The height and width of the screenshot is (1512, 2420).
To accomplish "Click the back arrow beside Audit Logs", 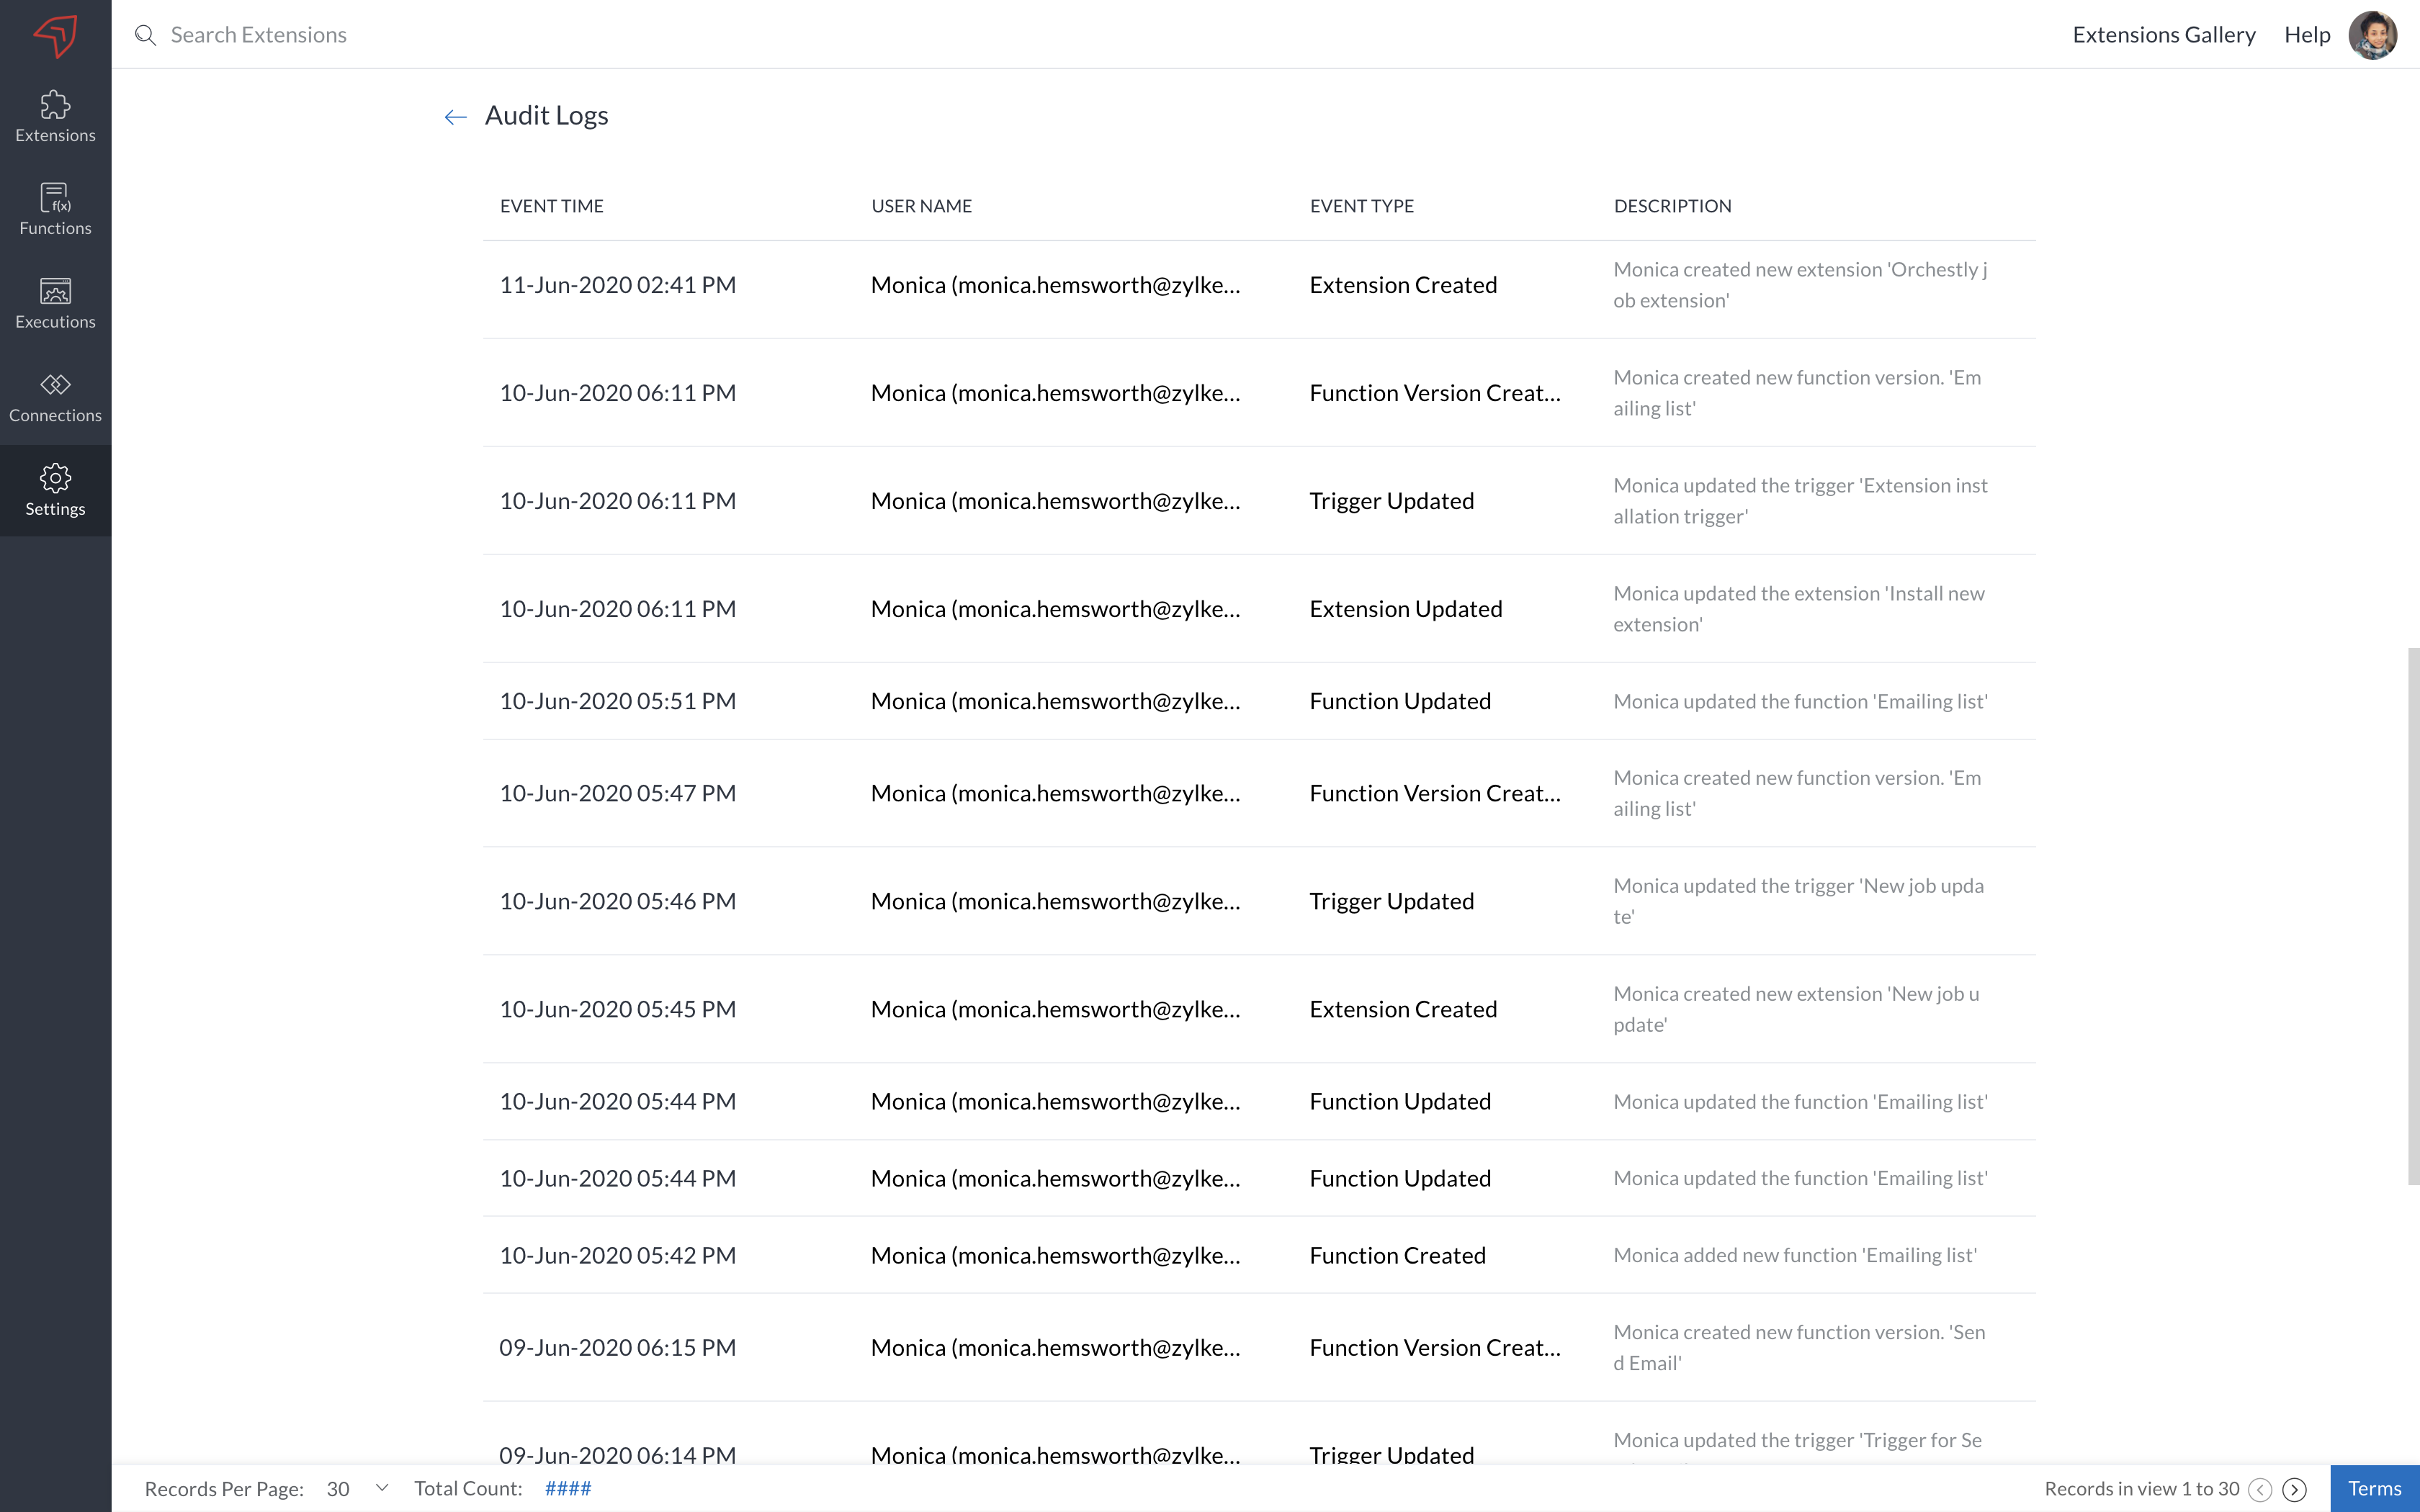I will pyautogui.click(x=455, y=117).
